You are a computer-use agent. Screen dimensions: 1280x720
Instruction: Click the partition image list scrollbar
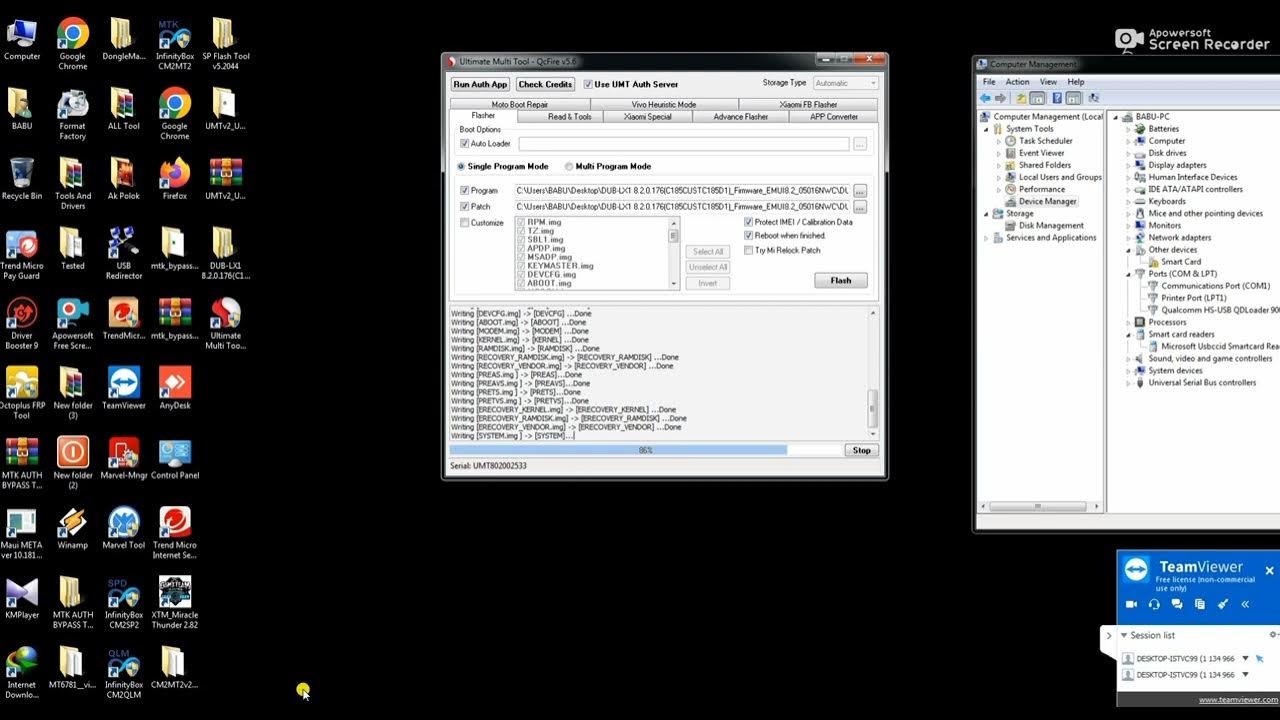click(x=674, y=253)
